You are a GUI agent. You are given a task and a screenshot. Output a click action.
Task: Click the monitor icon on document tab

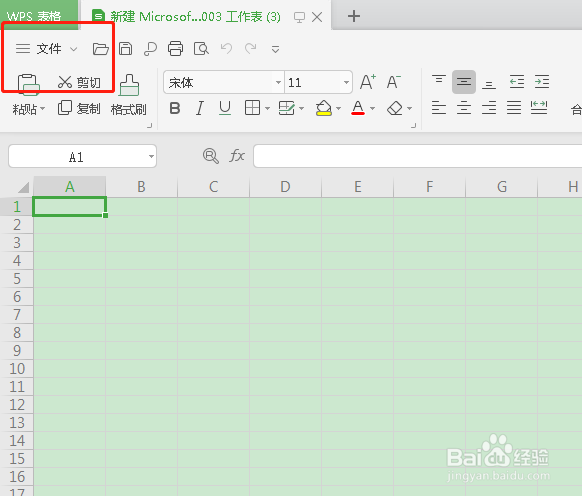pyautogui.click(x=299, y=17)
